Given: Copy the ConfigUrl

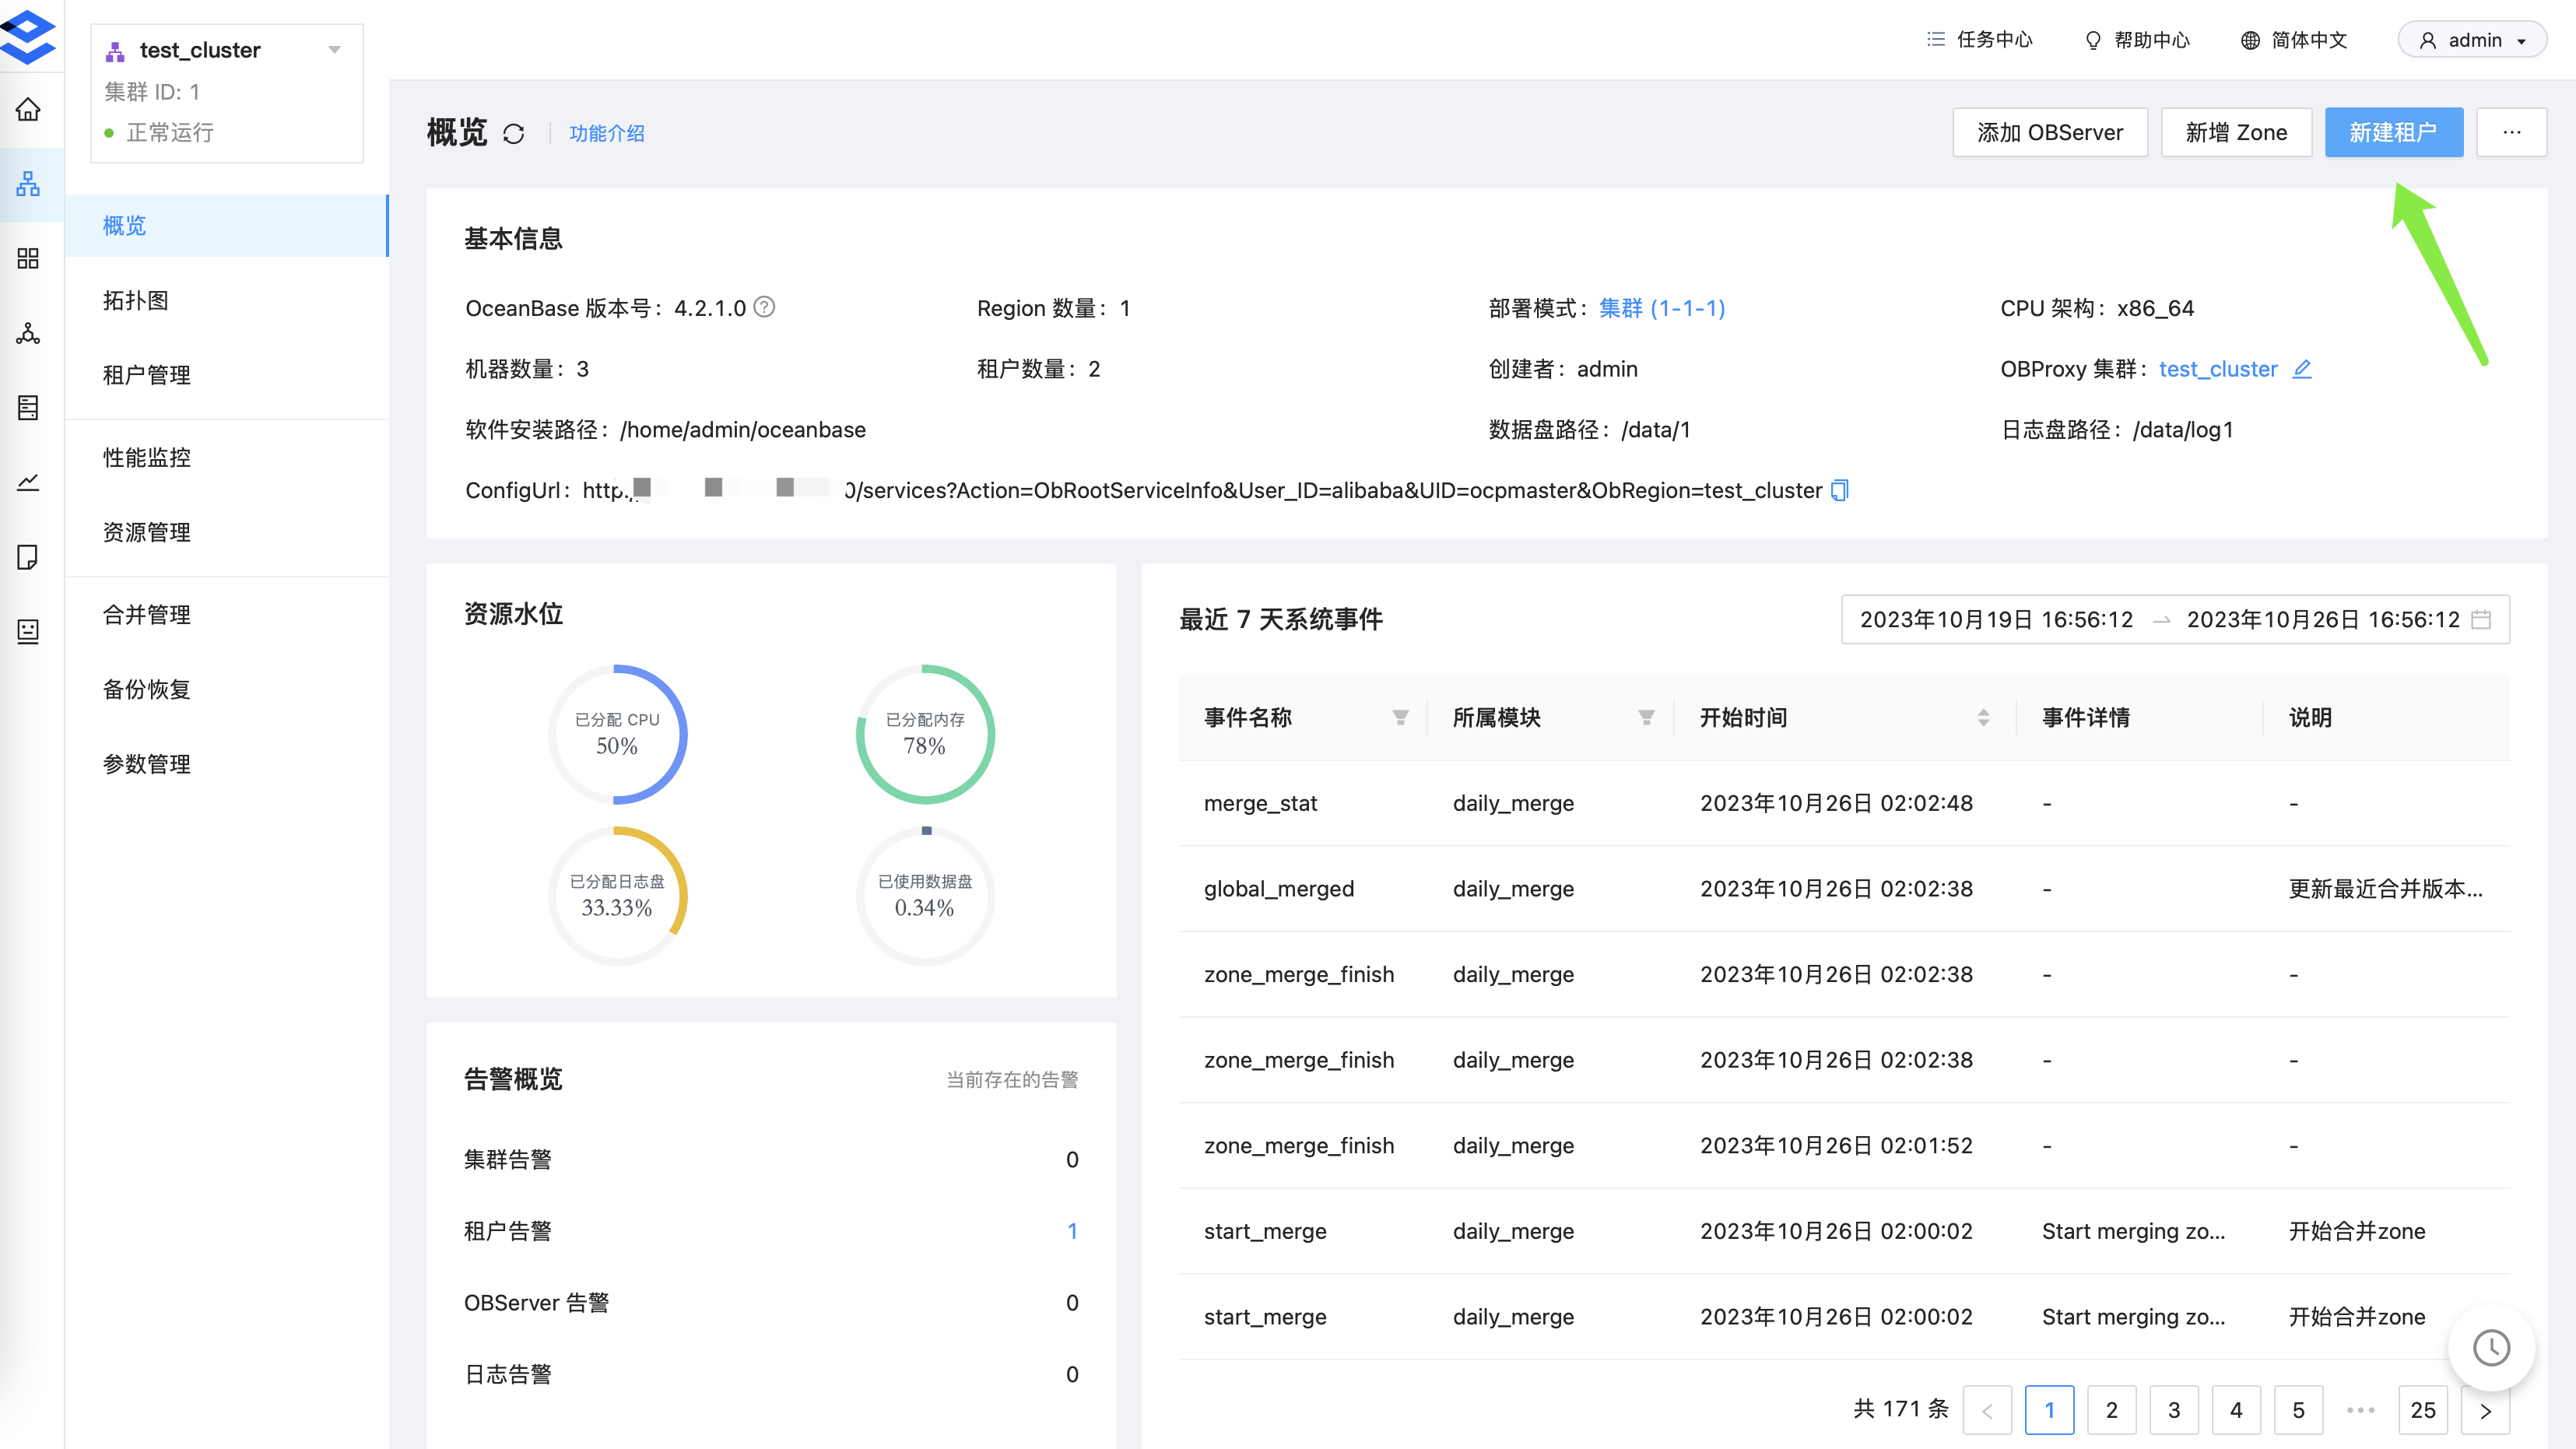Looking at the screenshot, I should [x=1840, y=490].
